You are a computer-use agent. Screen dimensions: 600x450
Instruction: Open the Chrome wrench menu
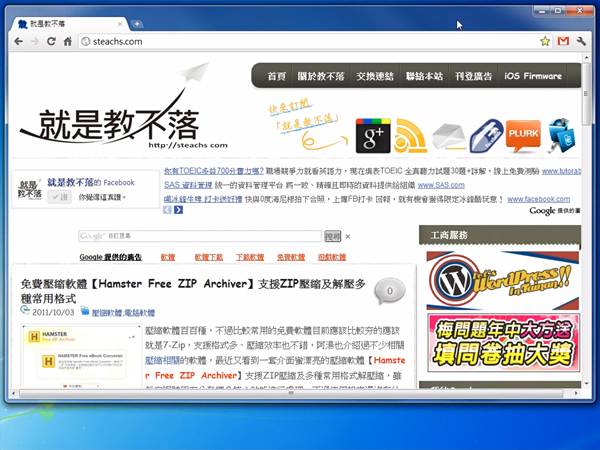click(581, 41)
